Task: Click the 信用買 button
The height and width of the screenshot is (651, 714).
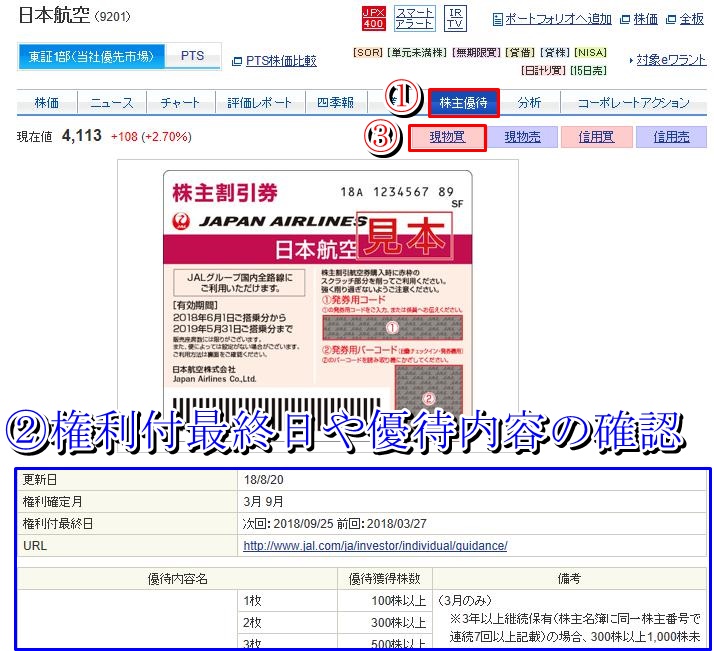Action: click(x=597, y=137)
